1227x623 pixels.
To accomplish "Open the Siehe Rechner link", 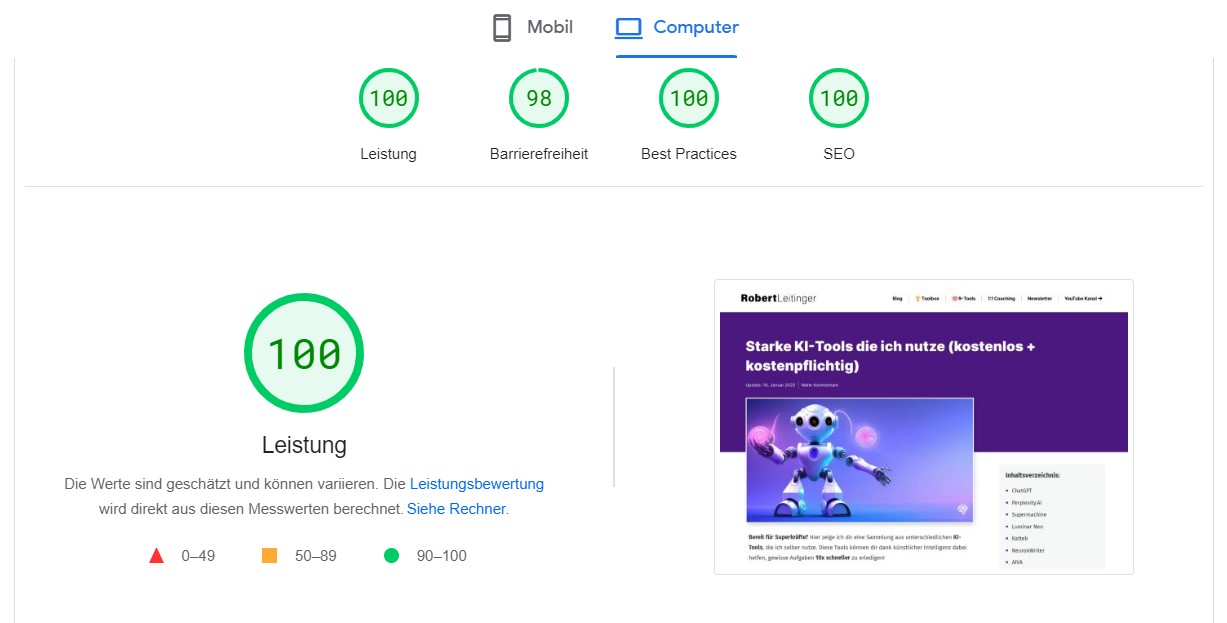I will coord(455,509).
